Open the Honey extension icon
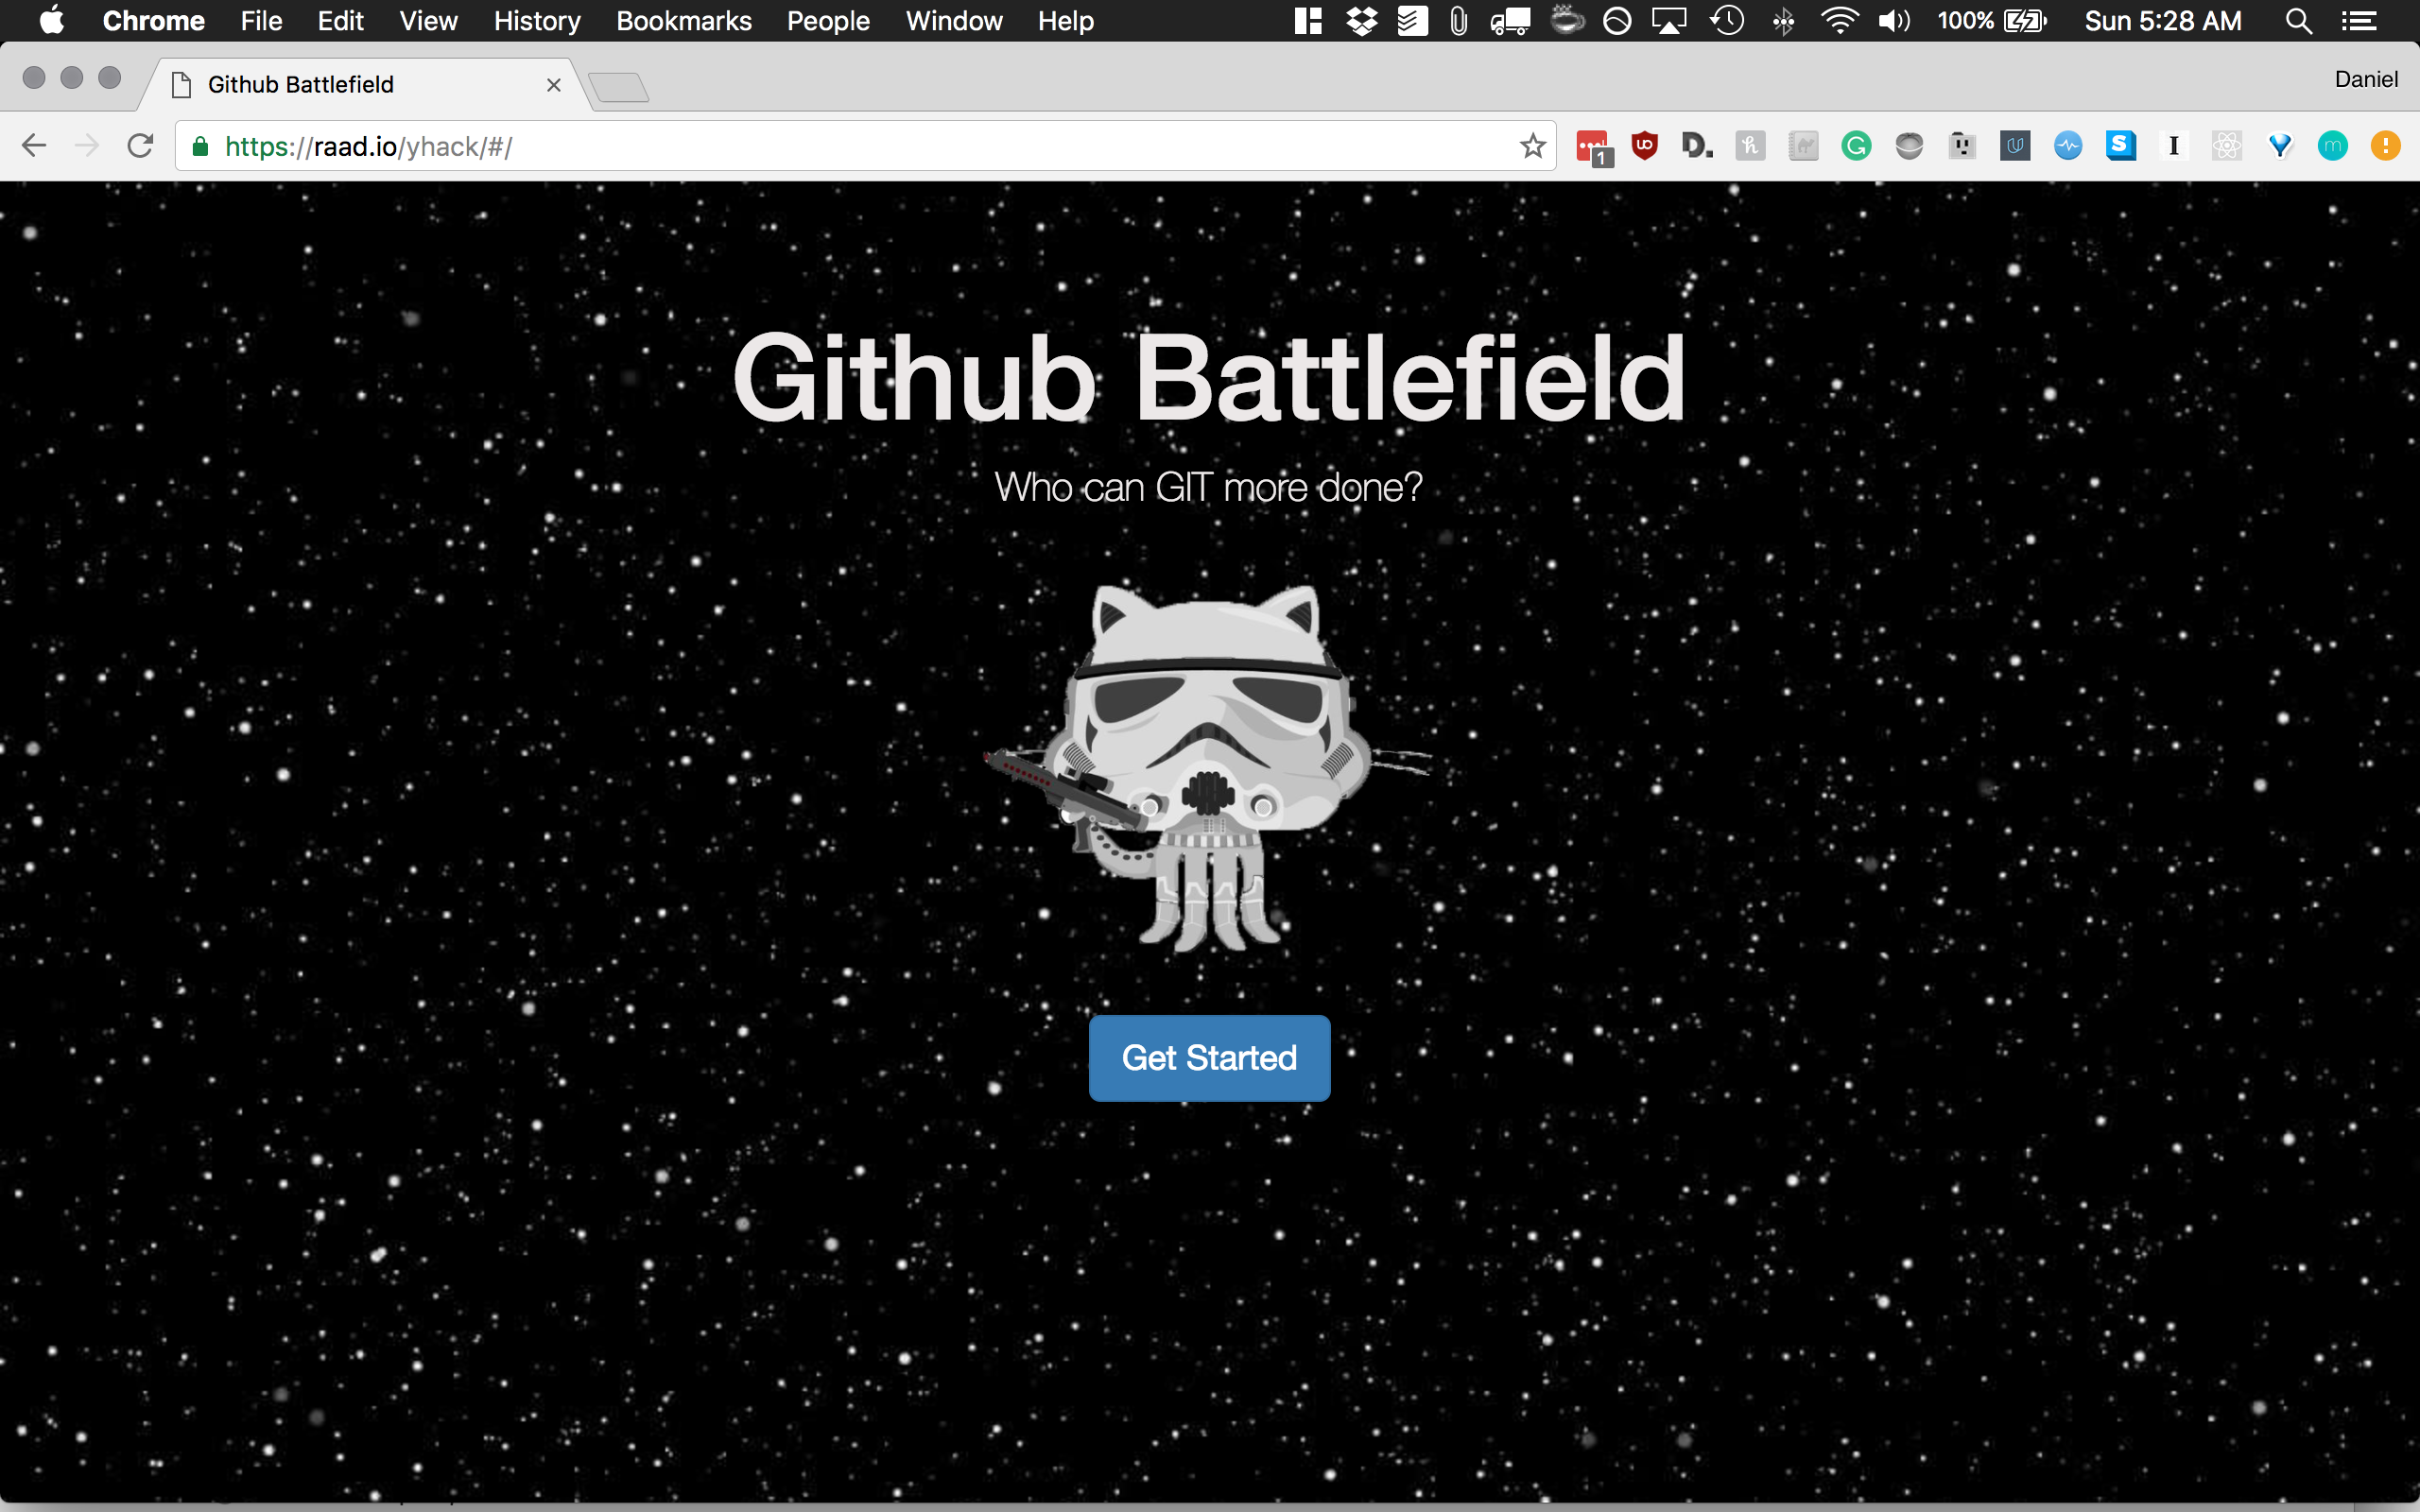 (x=1750, y=146)
